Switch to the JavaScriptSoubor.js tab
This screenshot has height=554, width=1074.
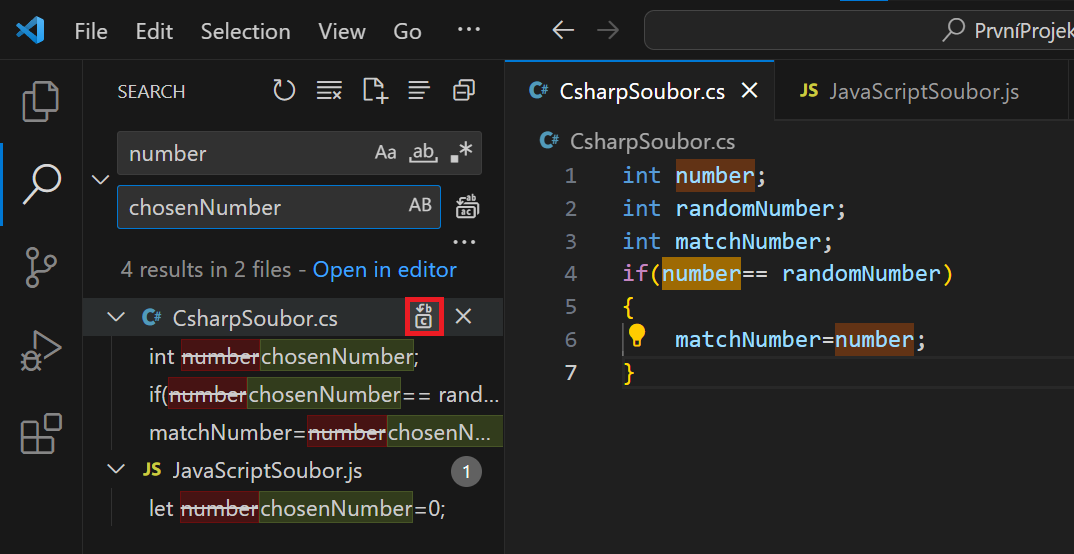pos(923,91)
